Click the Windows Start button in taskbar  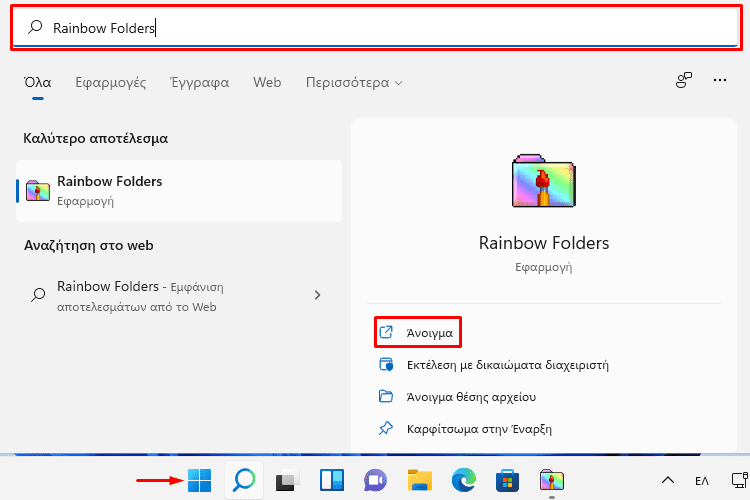[199, 480]
